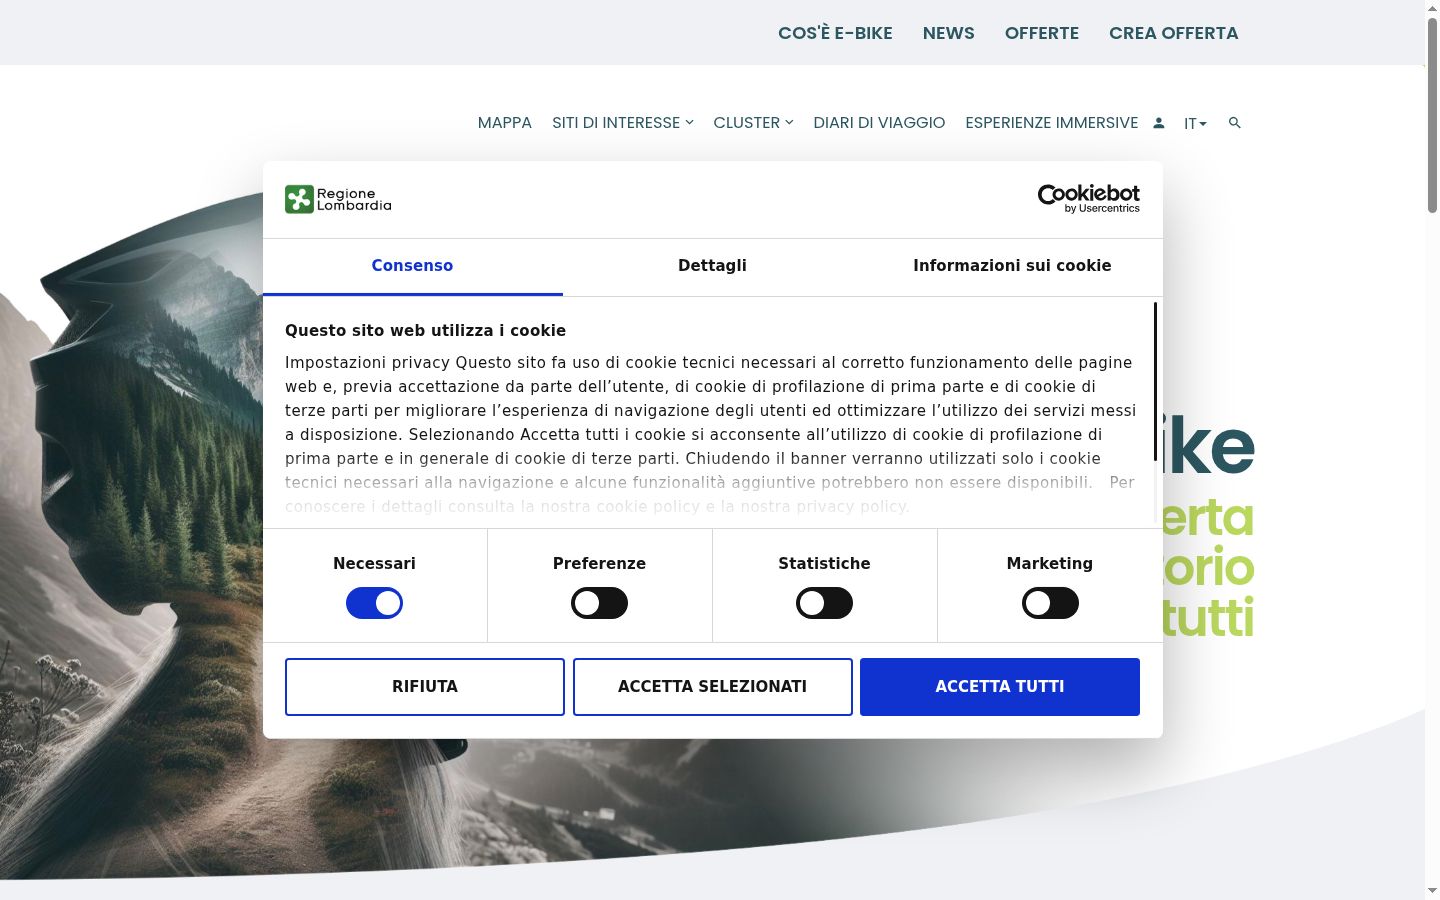This screenshot has height=900, width=1440.
Task: Switch to the Dettagli tab
Action: coord(712,266)
